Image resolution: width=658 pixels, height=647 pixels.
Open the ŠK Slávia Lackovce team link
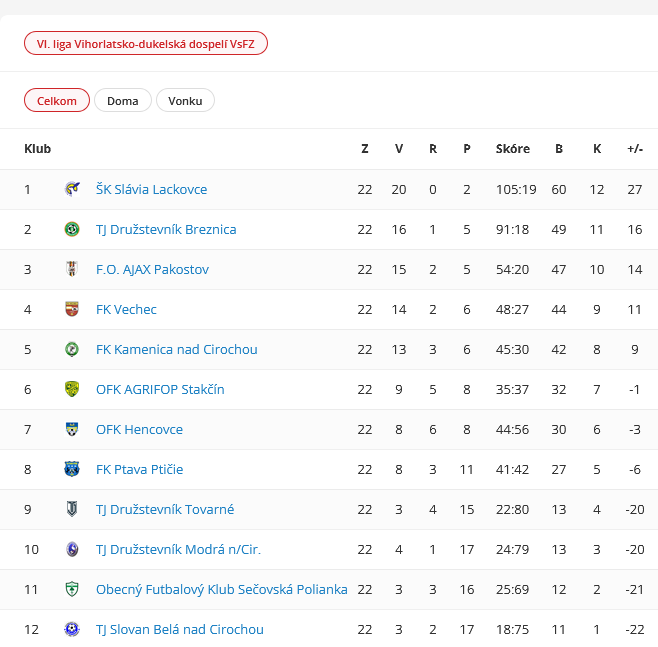(x=151, y=189)
